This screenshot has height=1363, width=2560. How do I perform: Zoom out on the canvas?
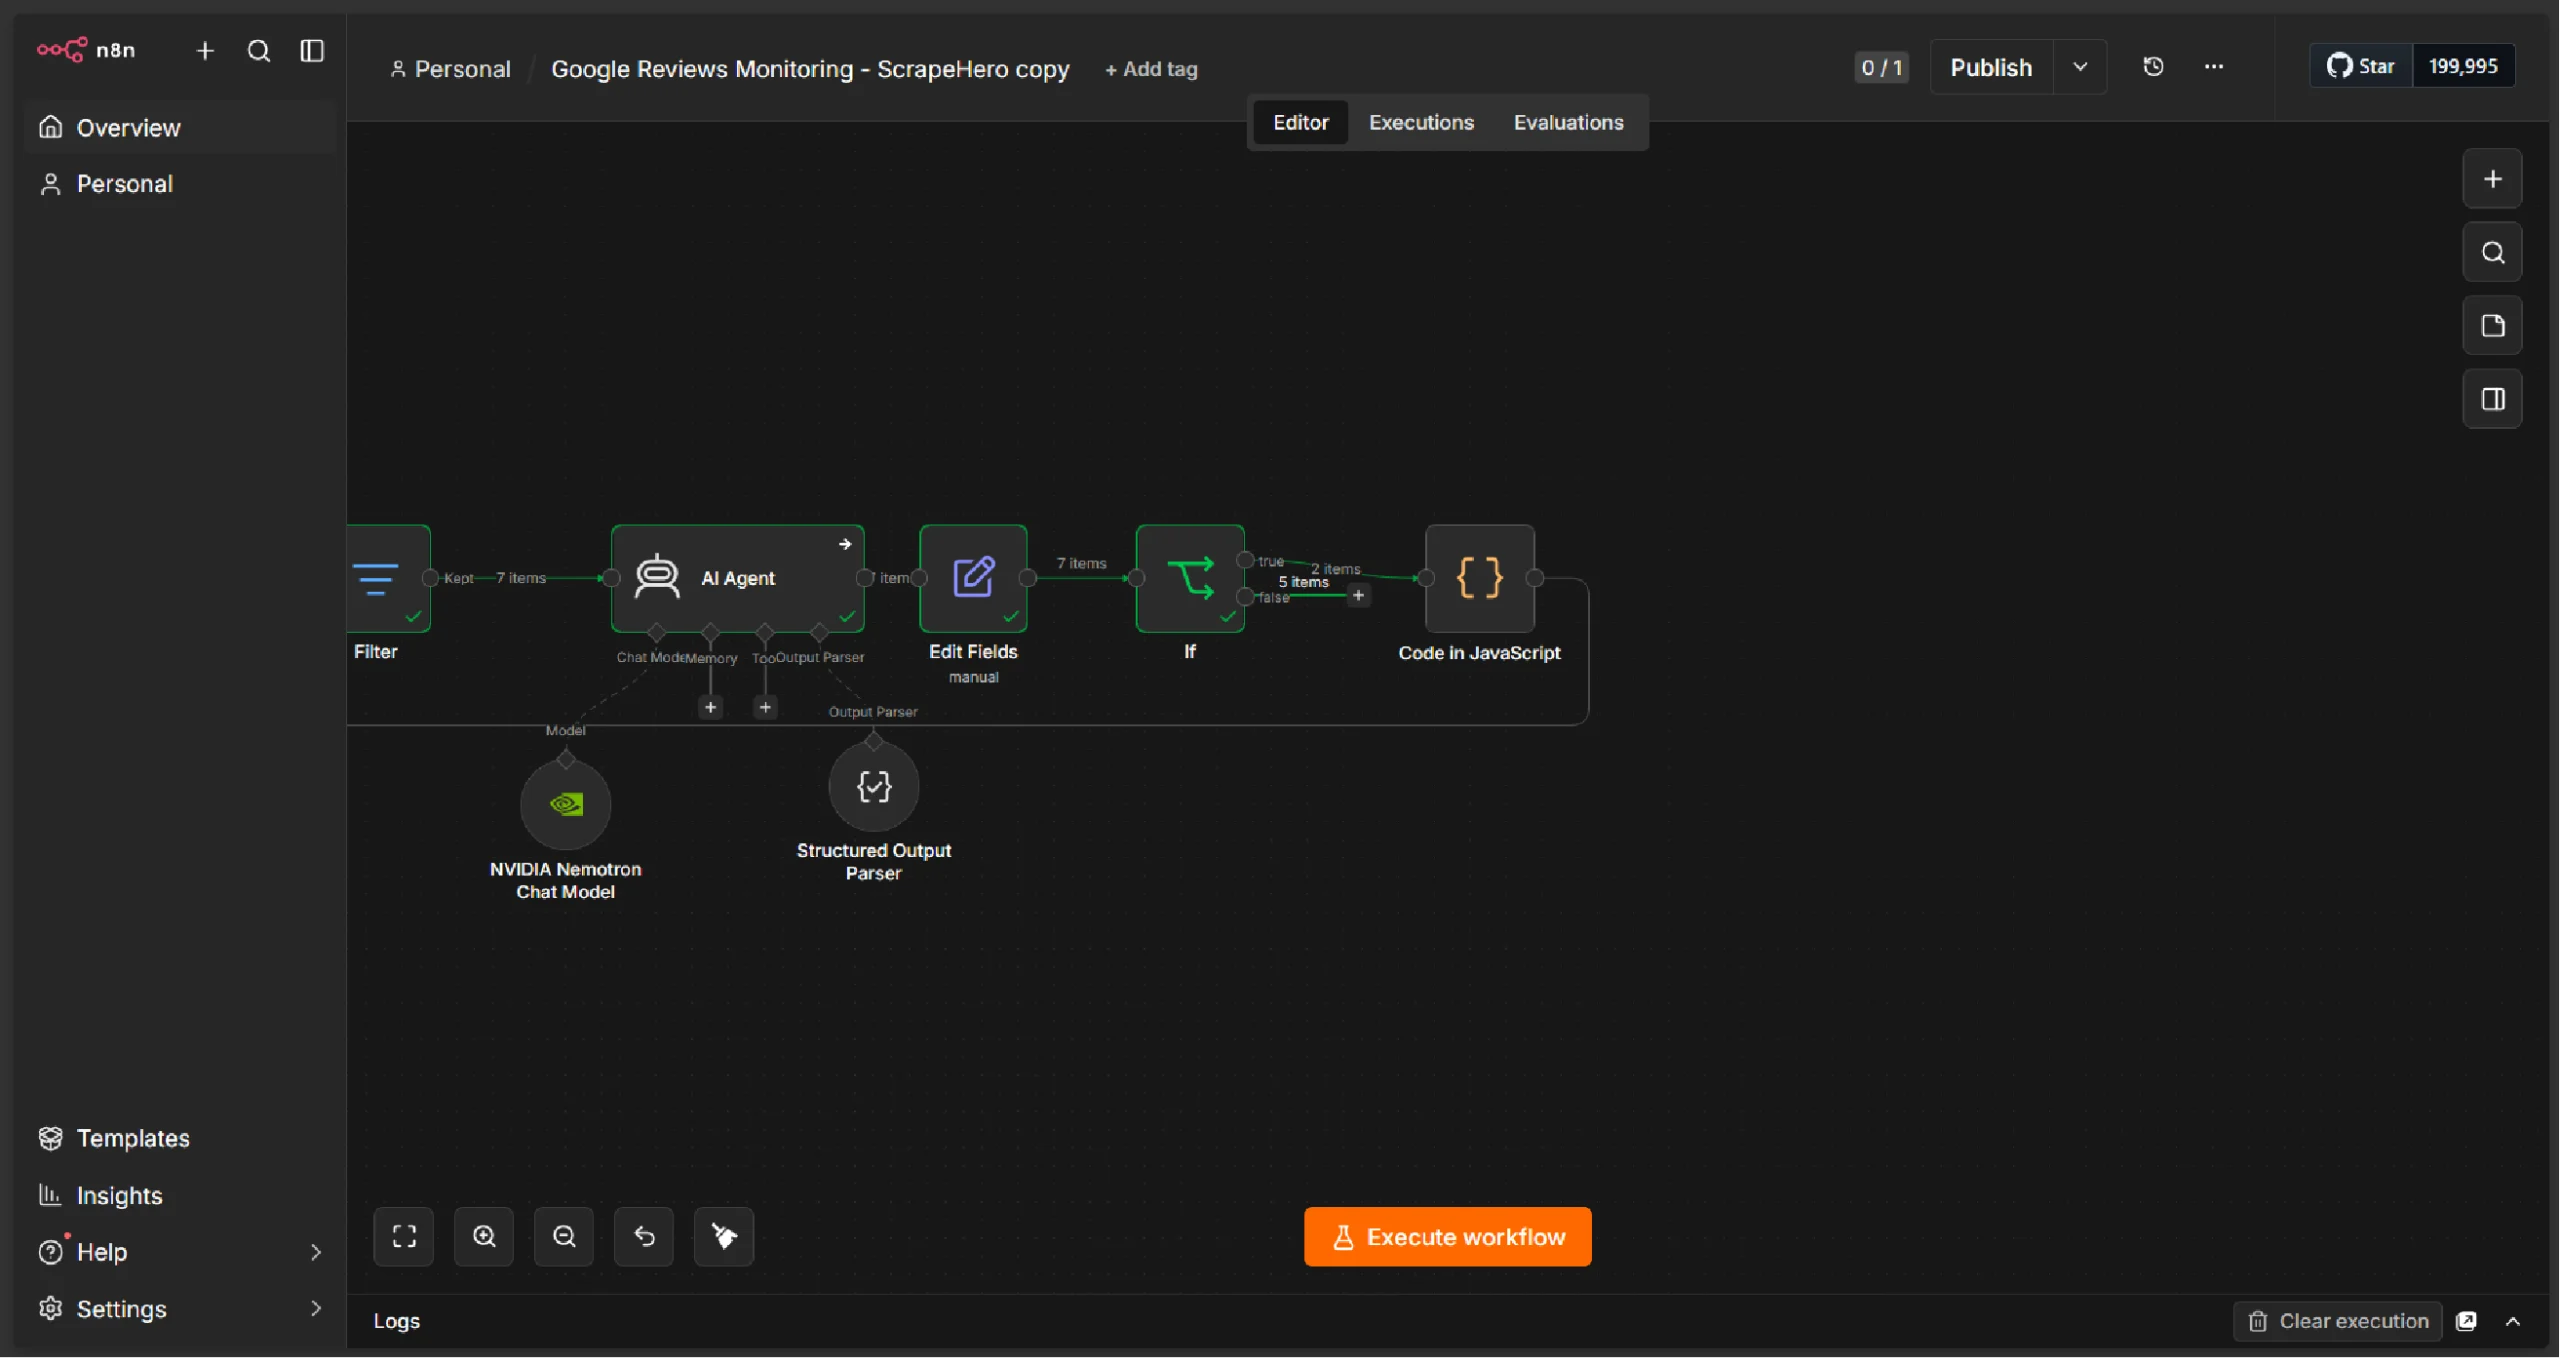click(x=564, y=1238)
